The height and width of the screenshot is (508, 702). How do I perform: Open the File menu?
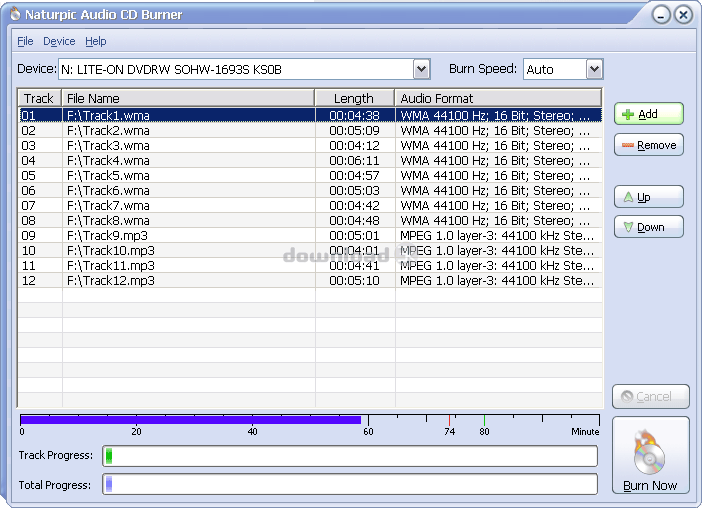(25, 41)
